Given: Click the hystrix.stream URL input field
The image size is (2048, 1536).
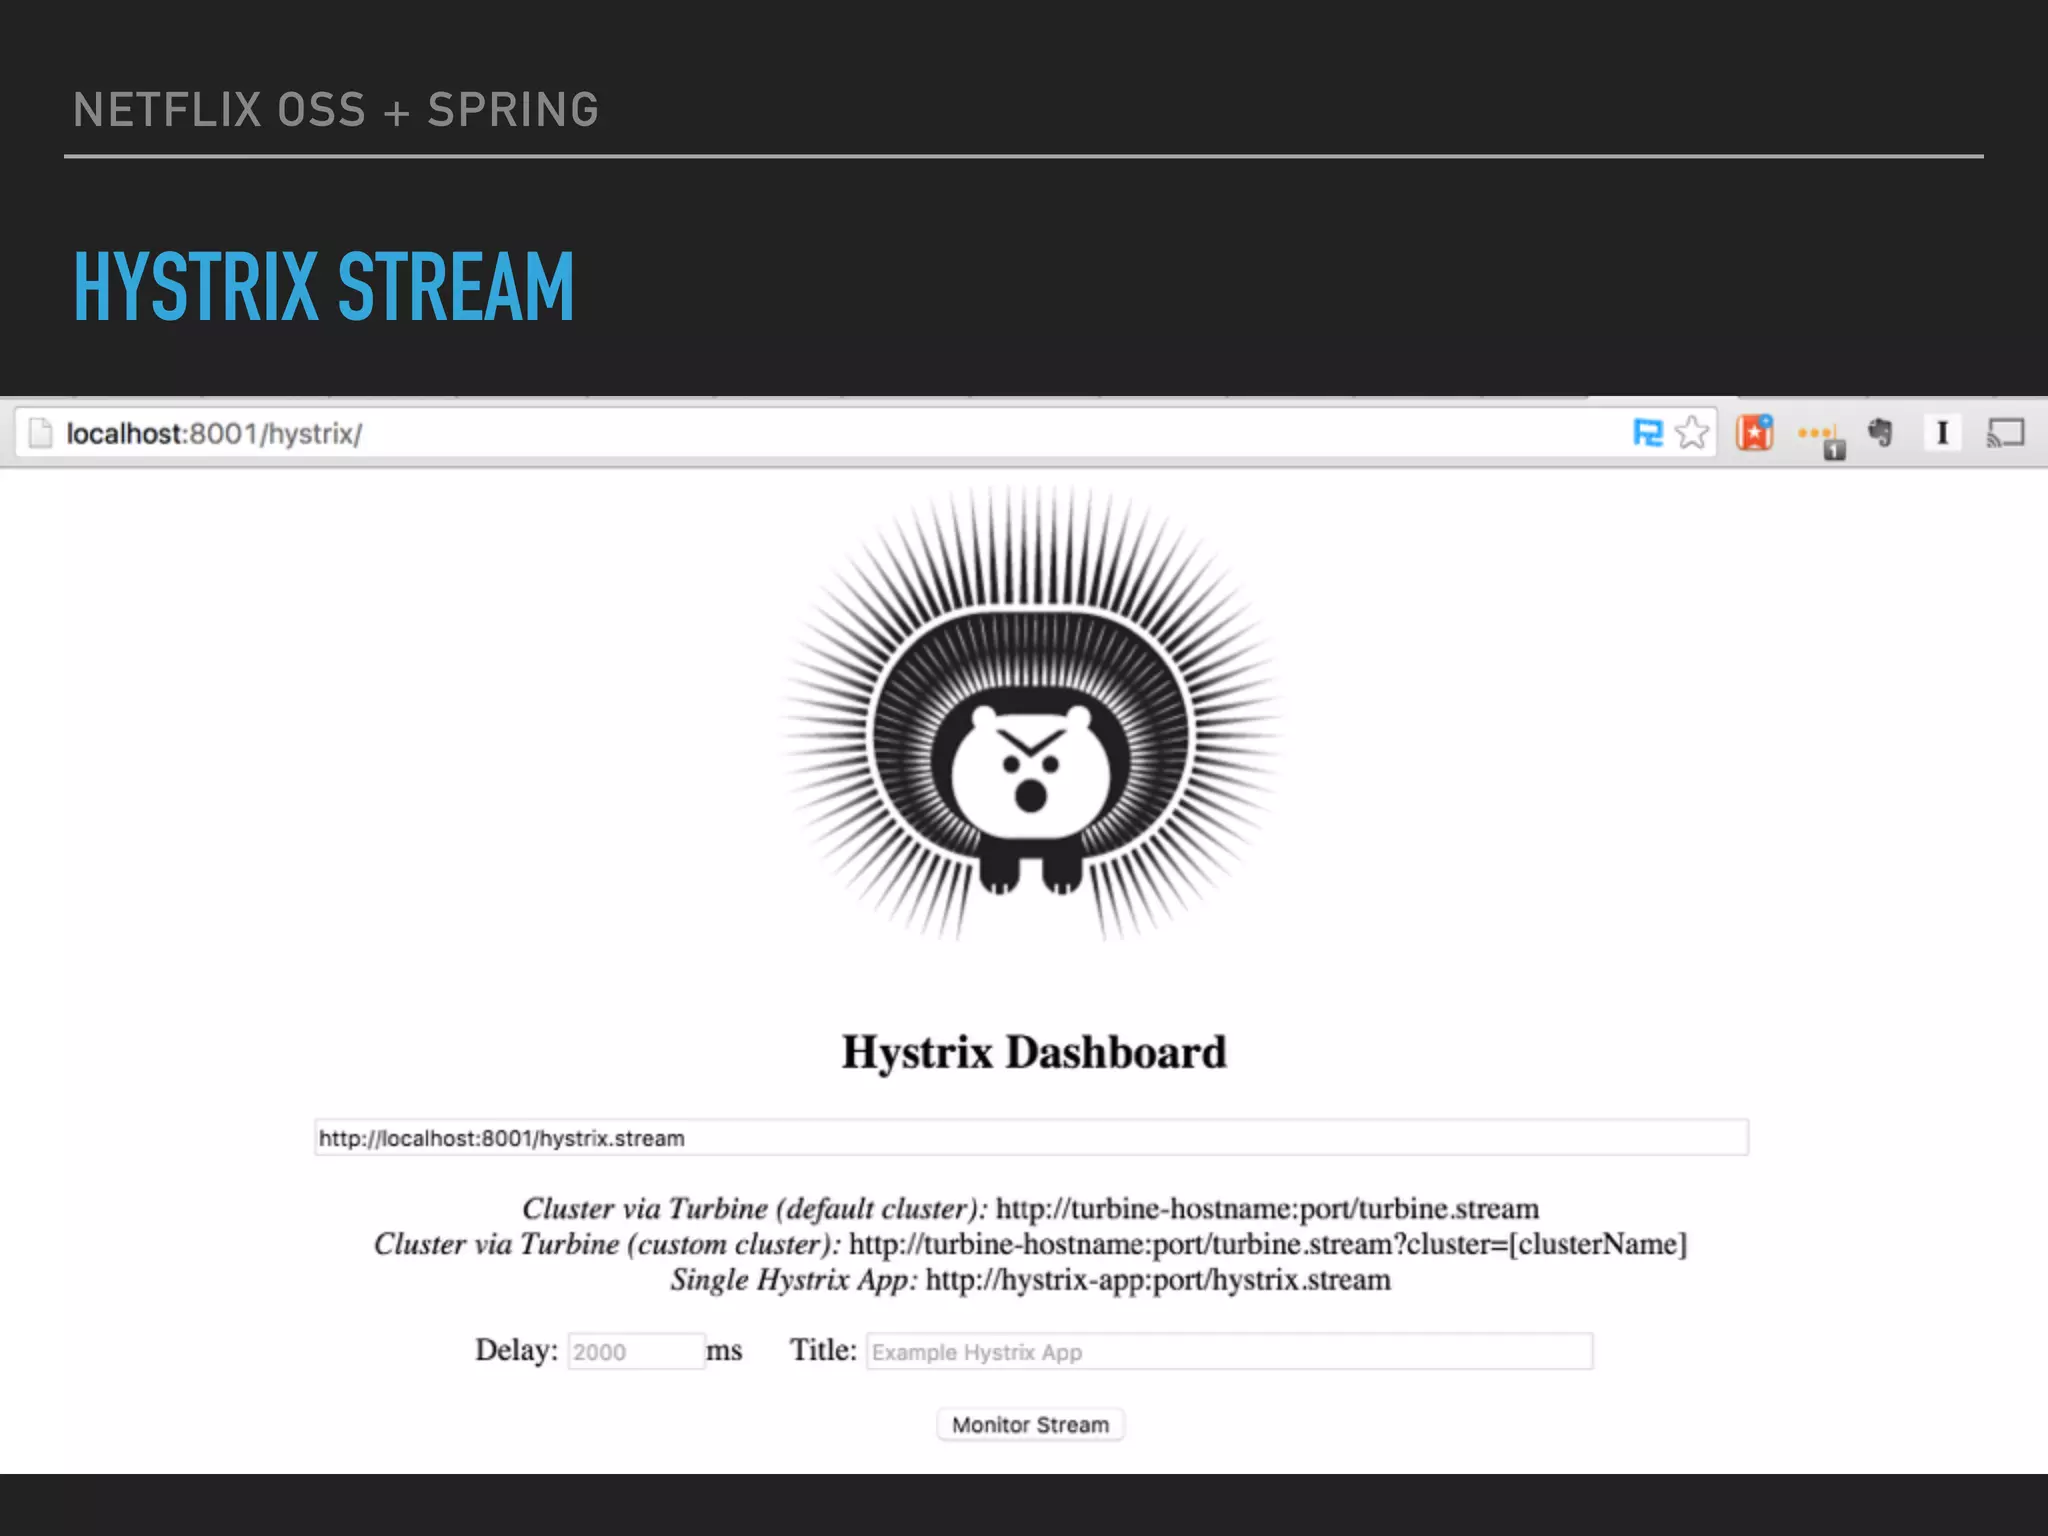Looking at the screenshot, I should 1031,1138.
